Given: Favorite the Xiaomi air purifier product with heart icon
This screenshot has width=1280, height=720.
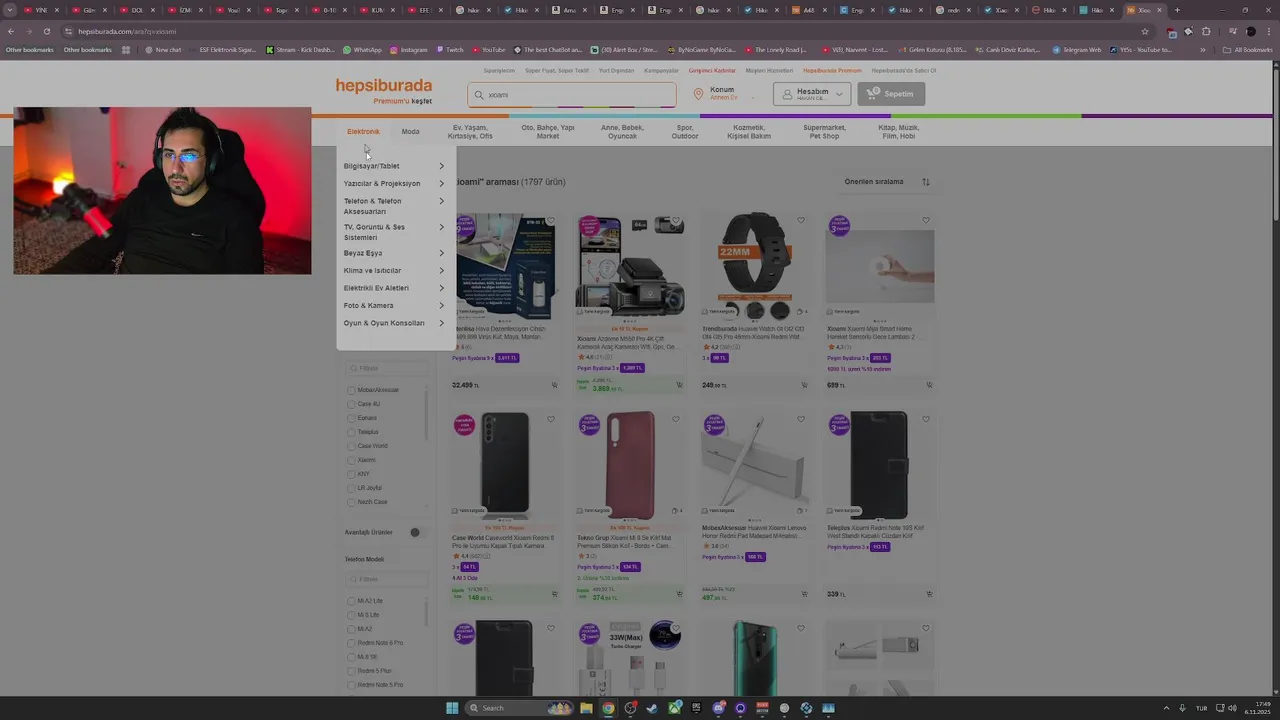Looking at the screenshot, I should [x=551, y=221].
